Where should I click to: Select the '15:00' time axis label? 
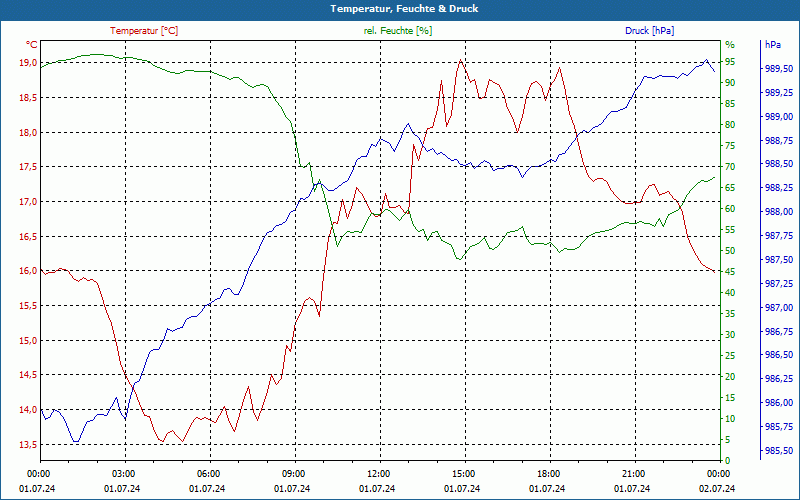(x=463, y=473)
